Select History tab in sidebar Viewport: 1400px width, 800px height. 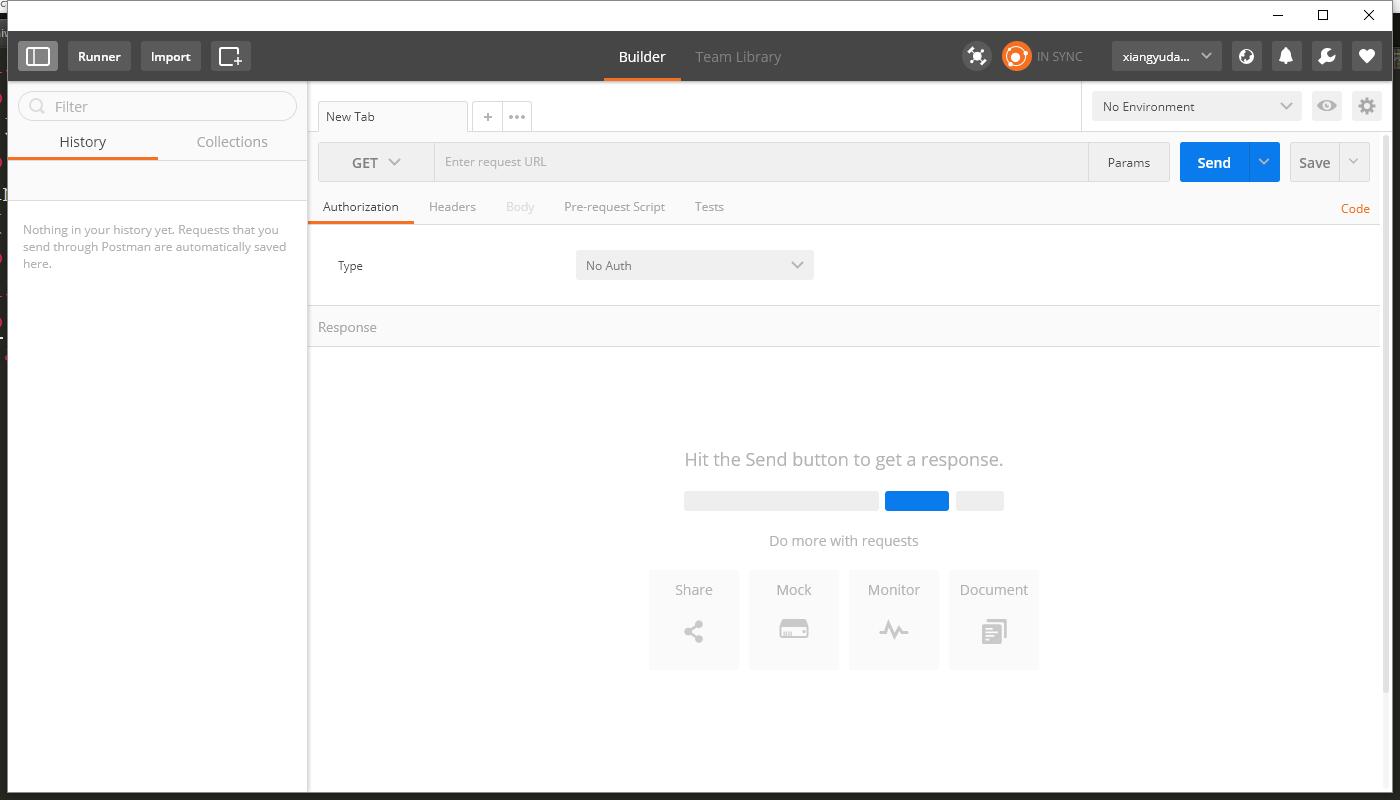tap(83, 142)
